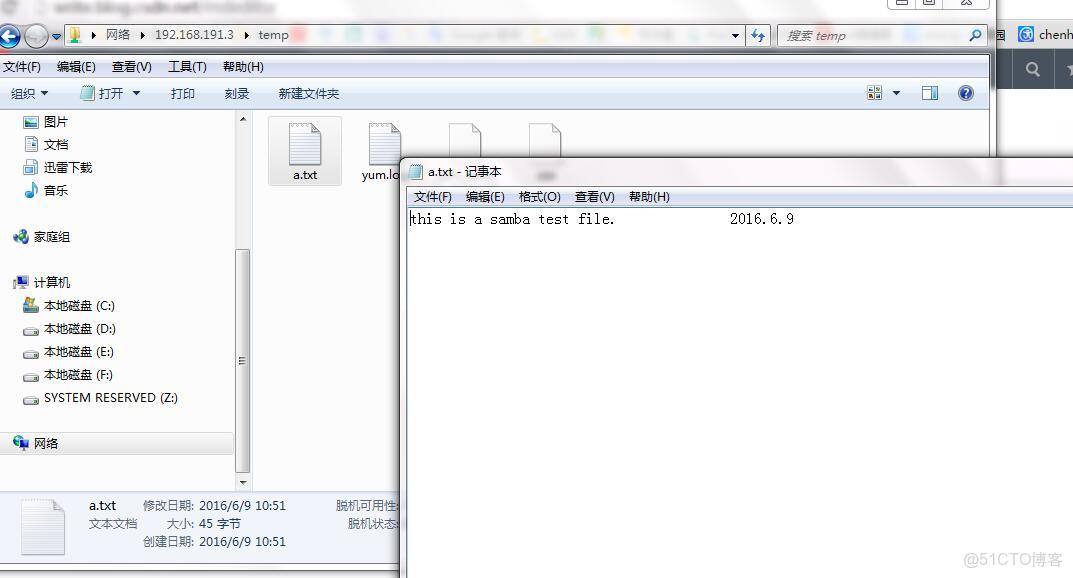Click 打开 button in Explorer toolbar
Viewport: 1073px width, 578px height.
coord(102,93)
